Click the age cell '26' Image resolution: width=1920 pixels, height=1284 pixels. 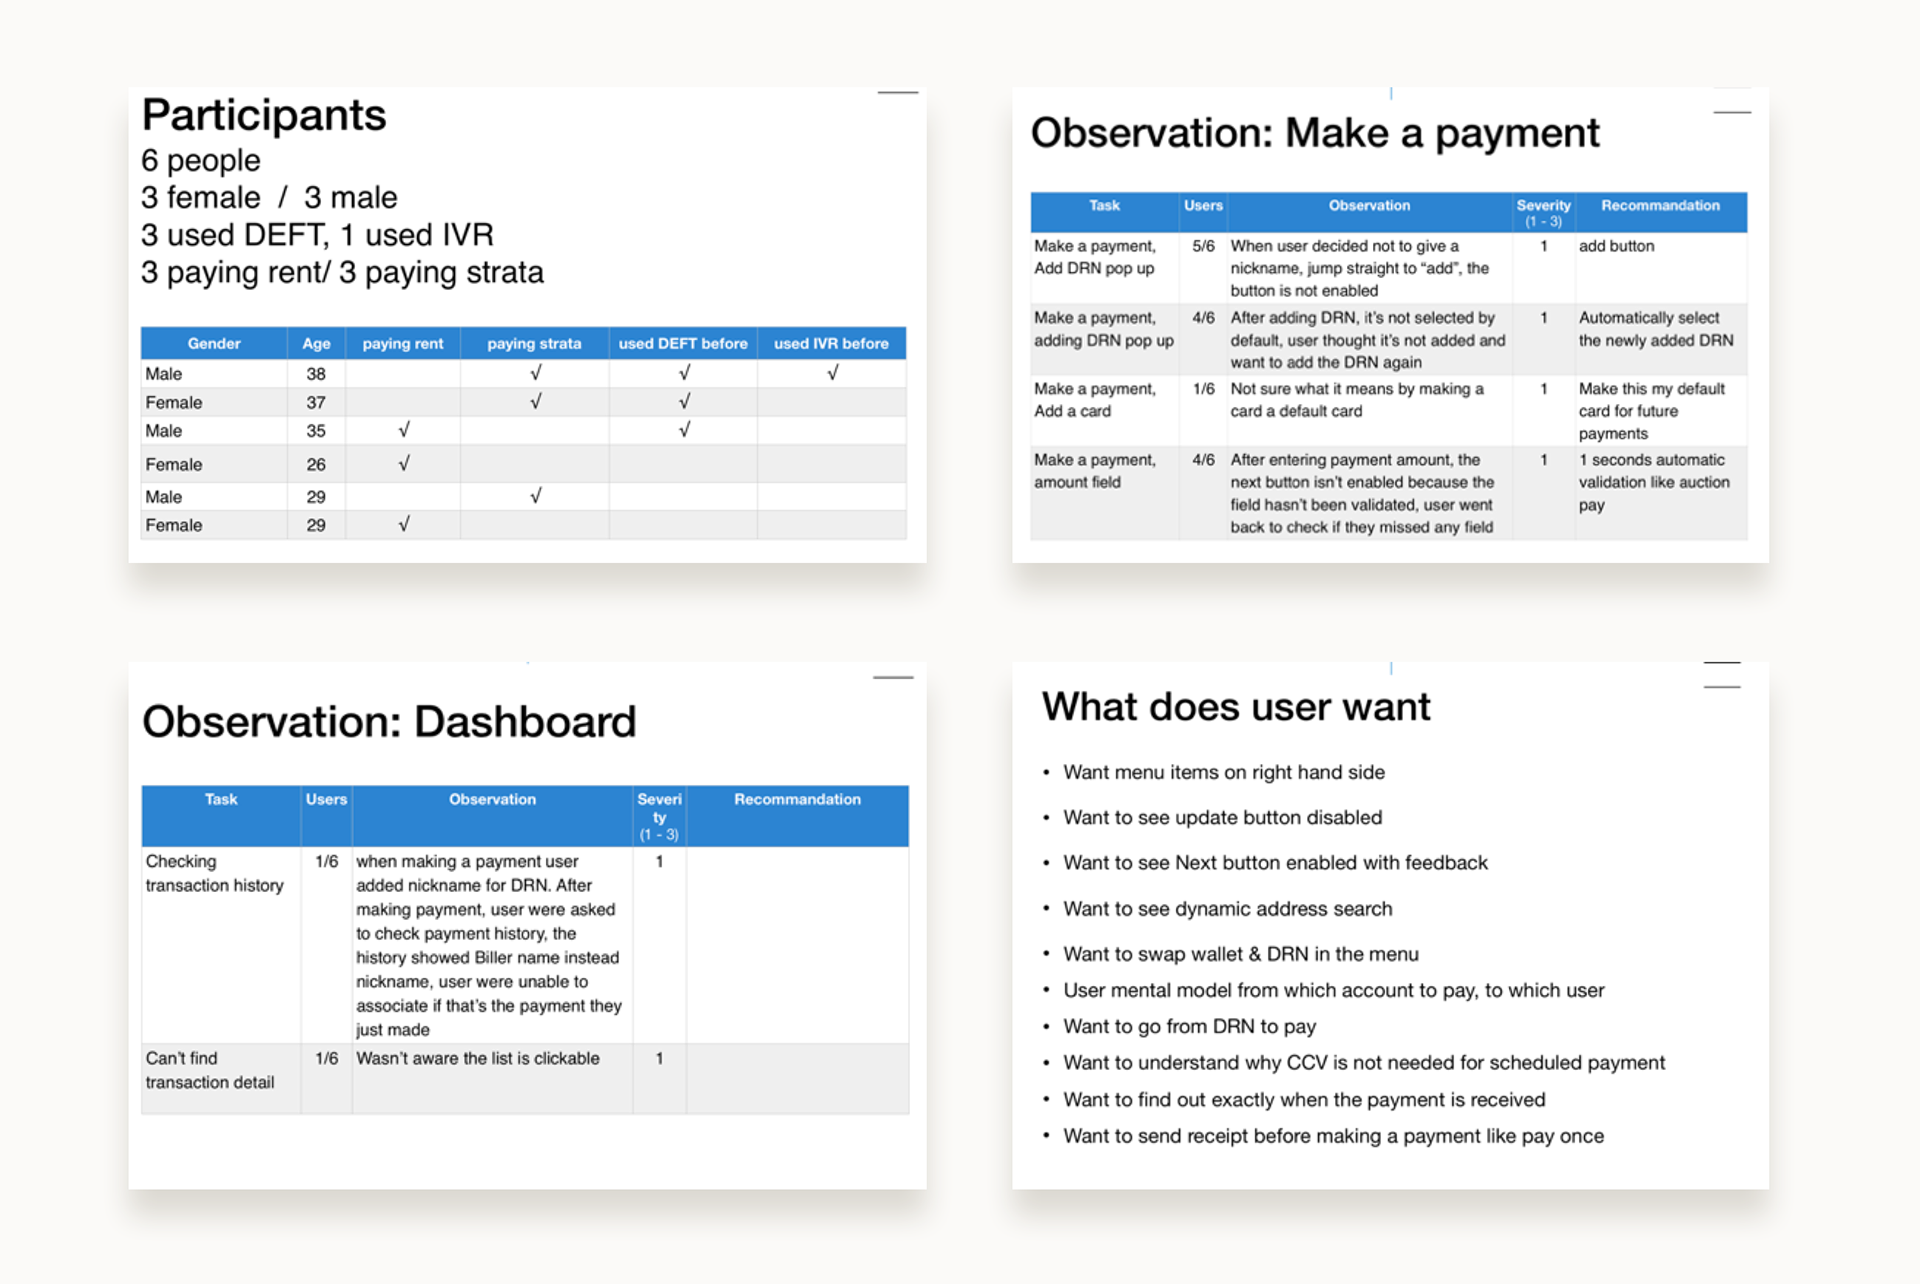point(316,464)
